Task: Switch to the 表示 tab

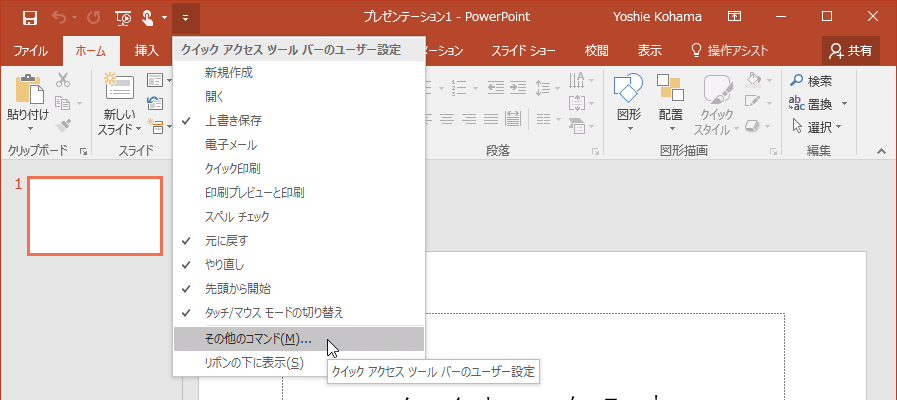Action: coord(650,51)
